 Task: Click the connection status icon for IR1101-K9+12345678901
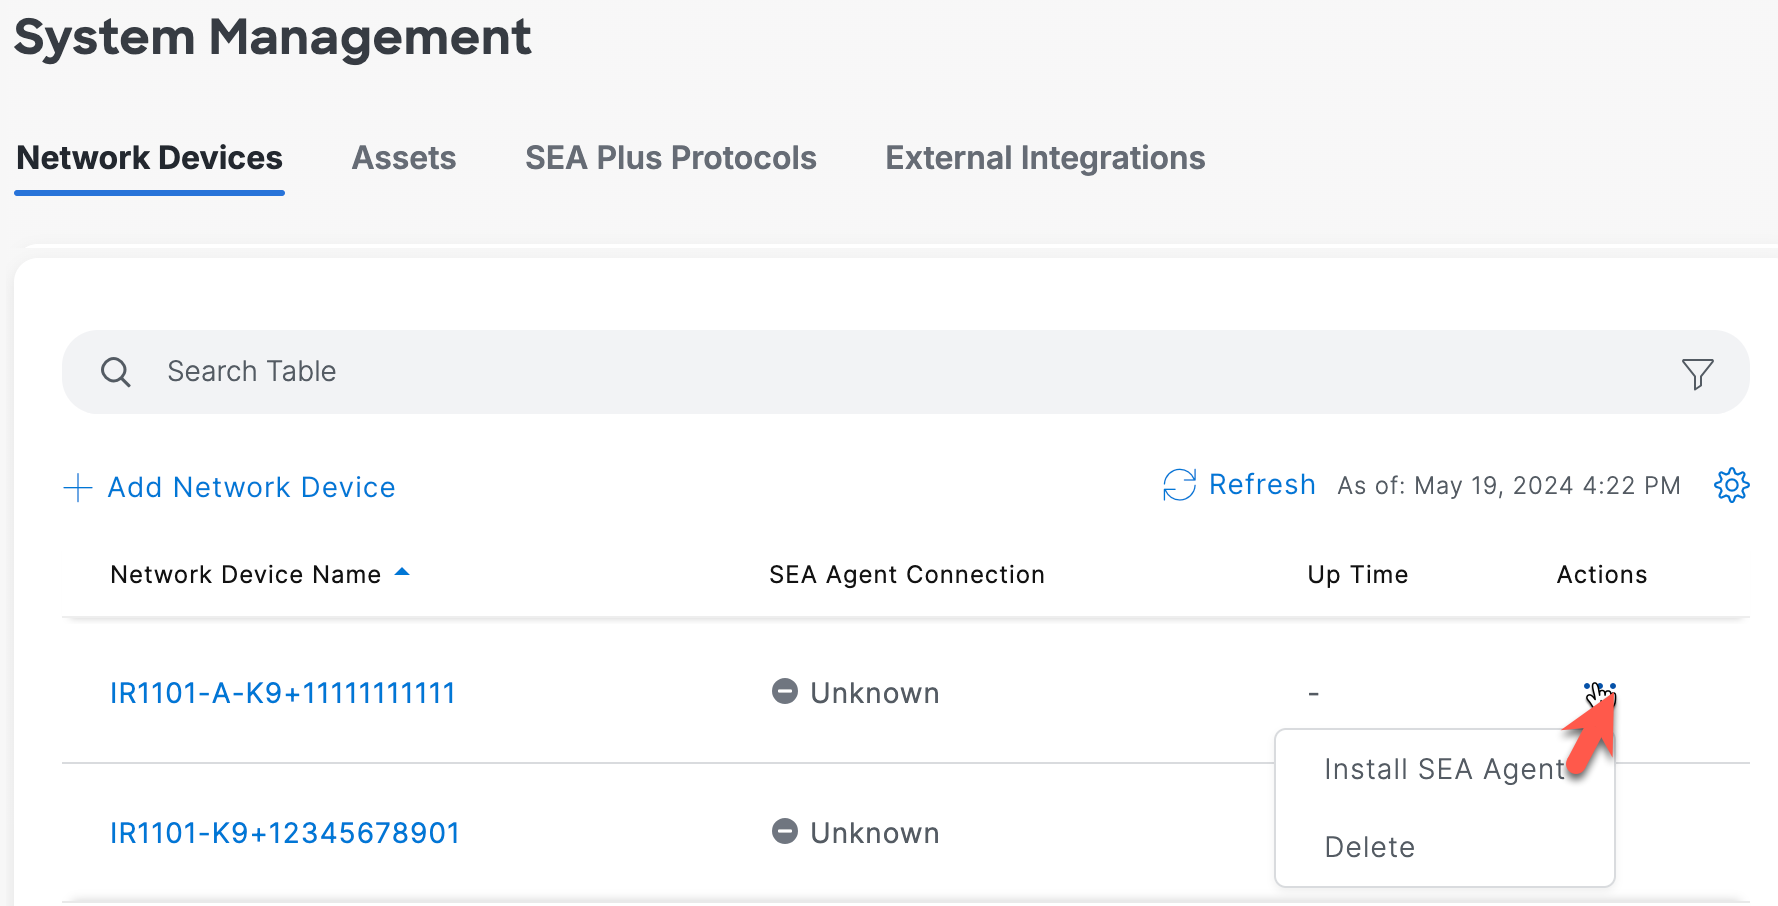click(x=784, y=831)
